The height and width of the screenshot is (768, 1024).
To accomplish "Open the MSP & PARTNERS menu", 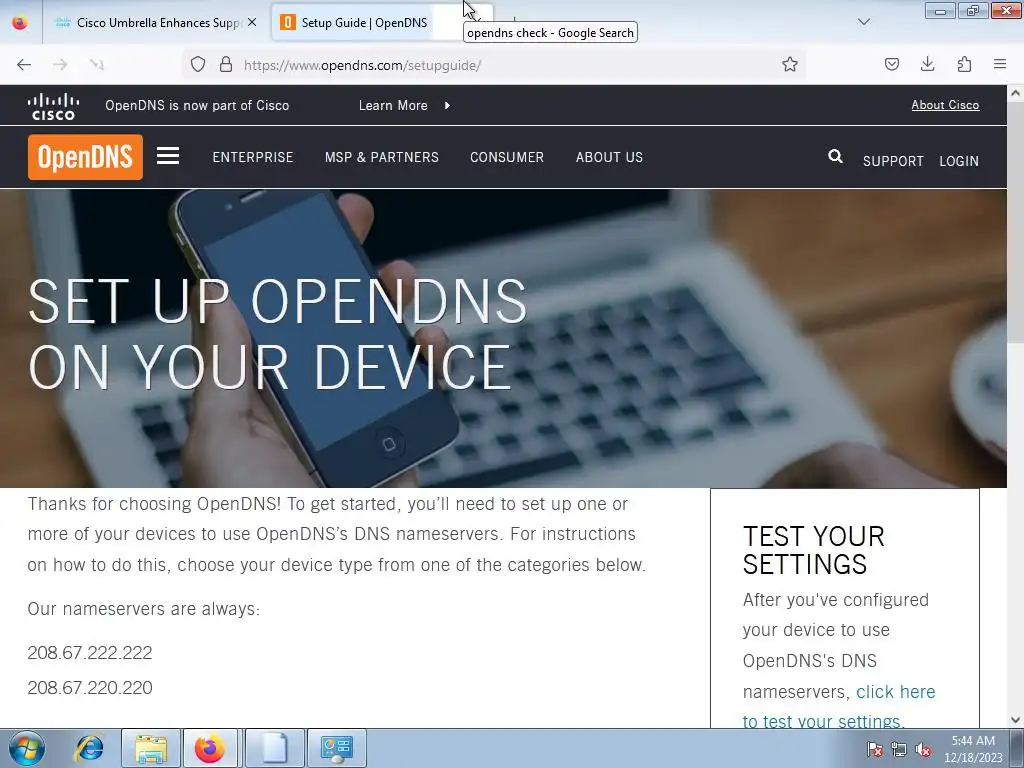I will click(x=382, y=157).
